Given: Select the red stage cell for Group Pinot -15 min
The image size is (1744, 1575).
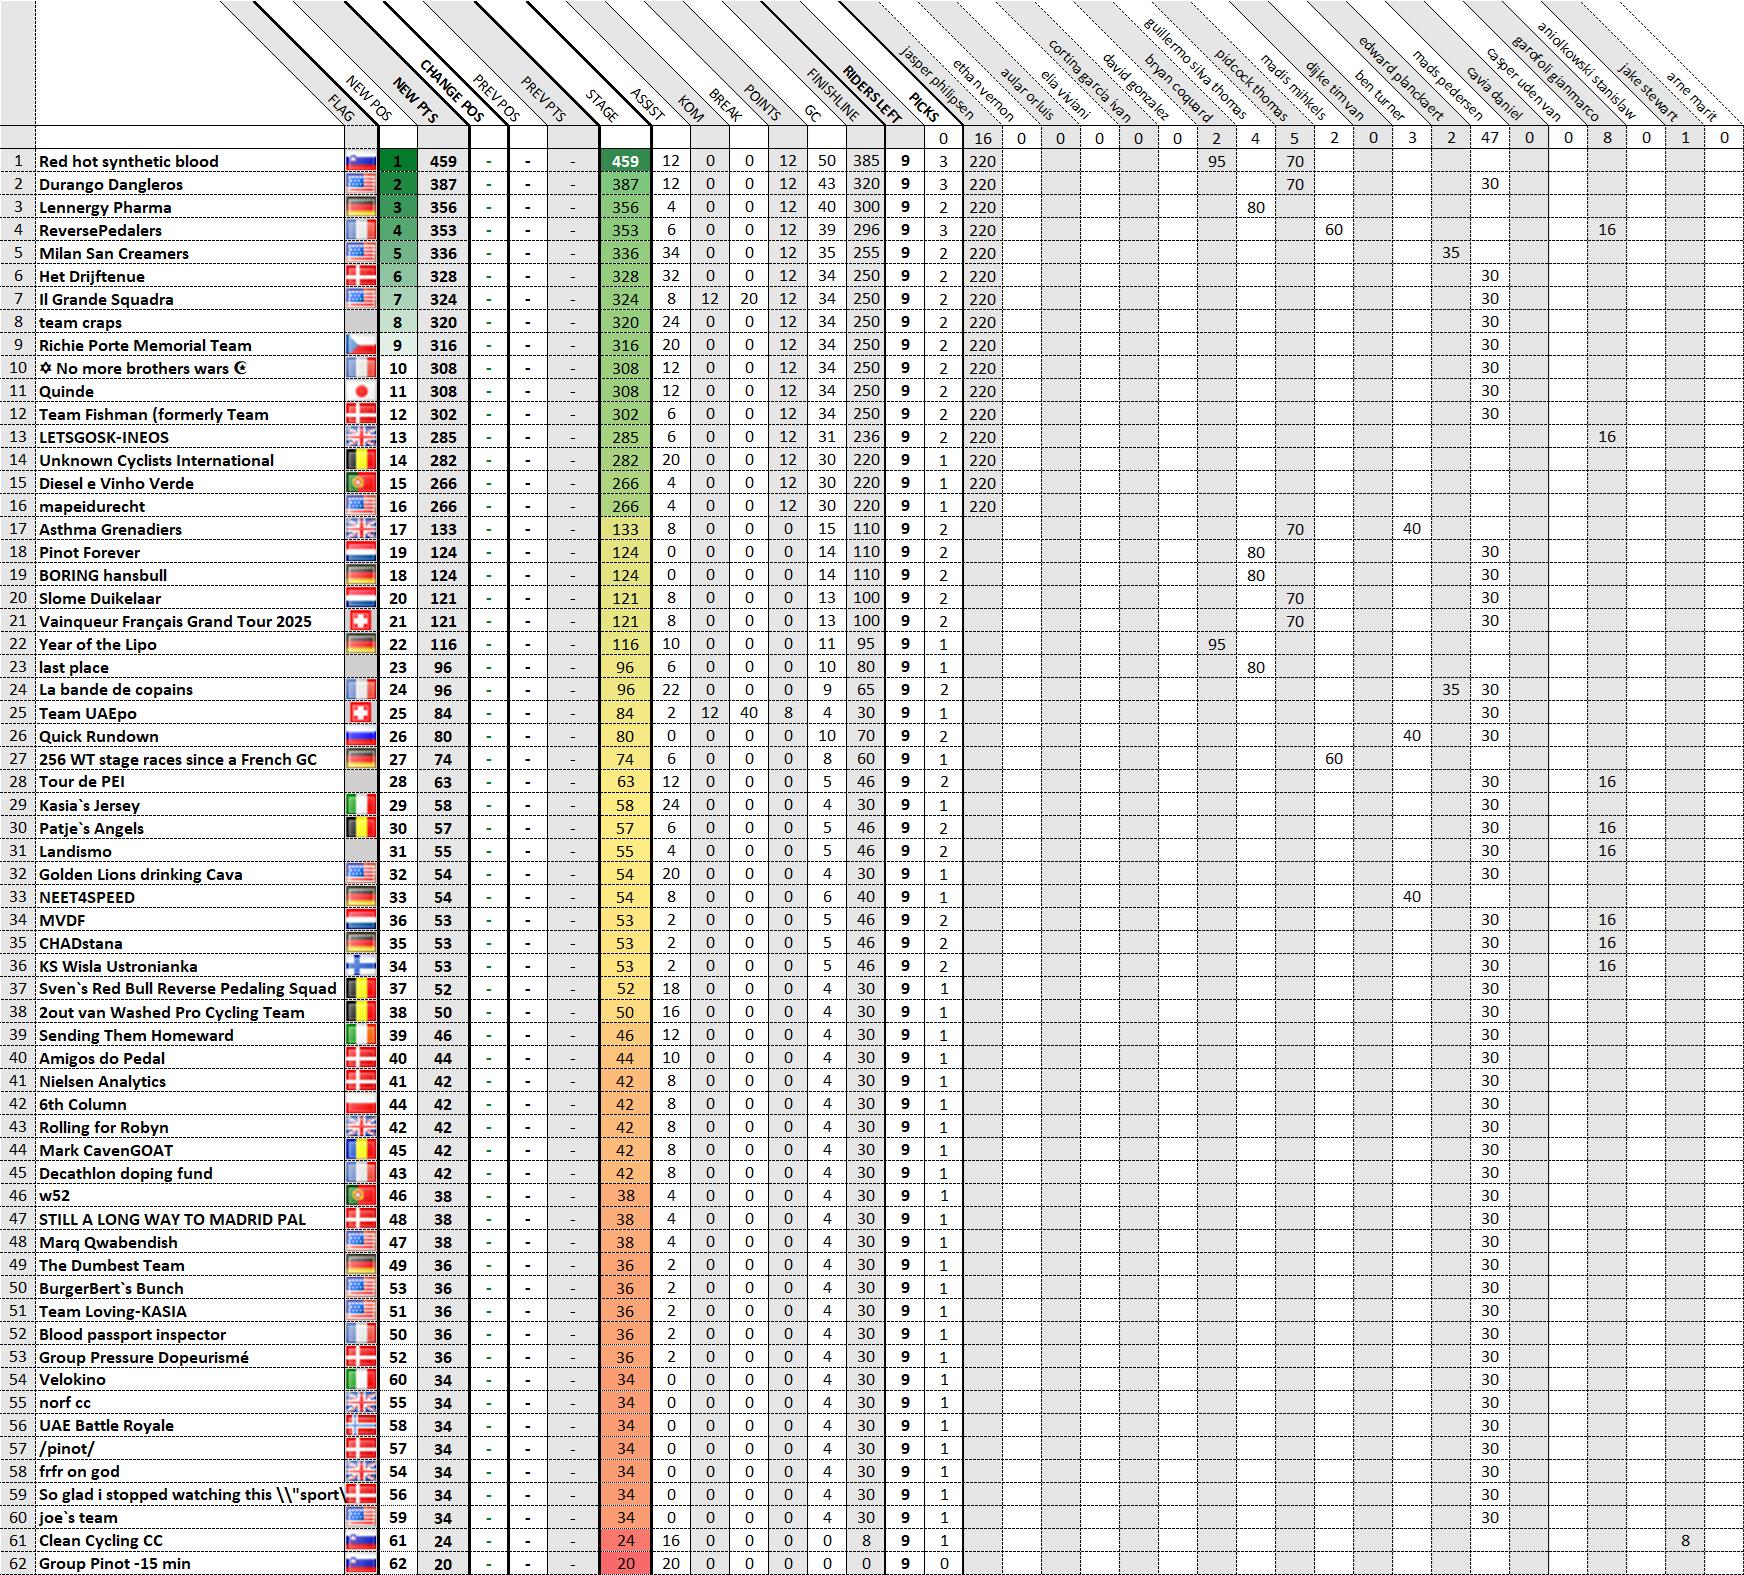Looking at the screenshot, I should point(625,1564).
